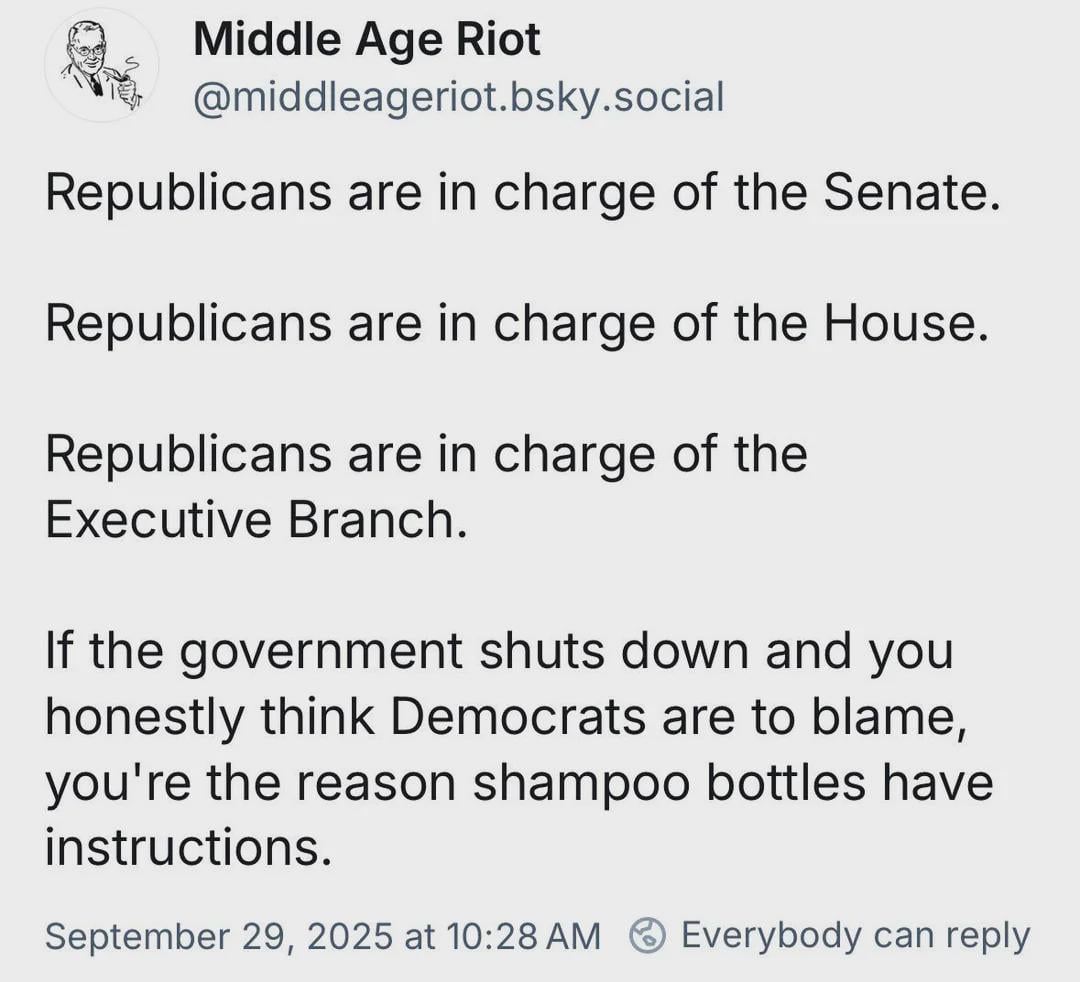
Task: Click the word "honestly" in the post
Action: point(145,716)
